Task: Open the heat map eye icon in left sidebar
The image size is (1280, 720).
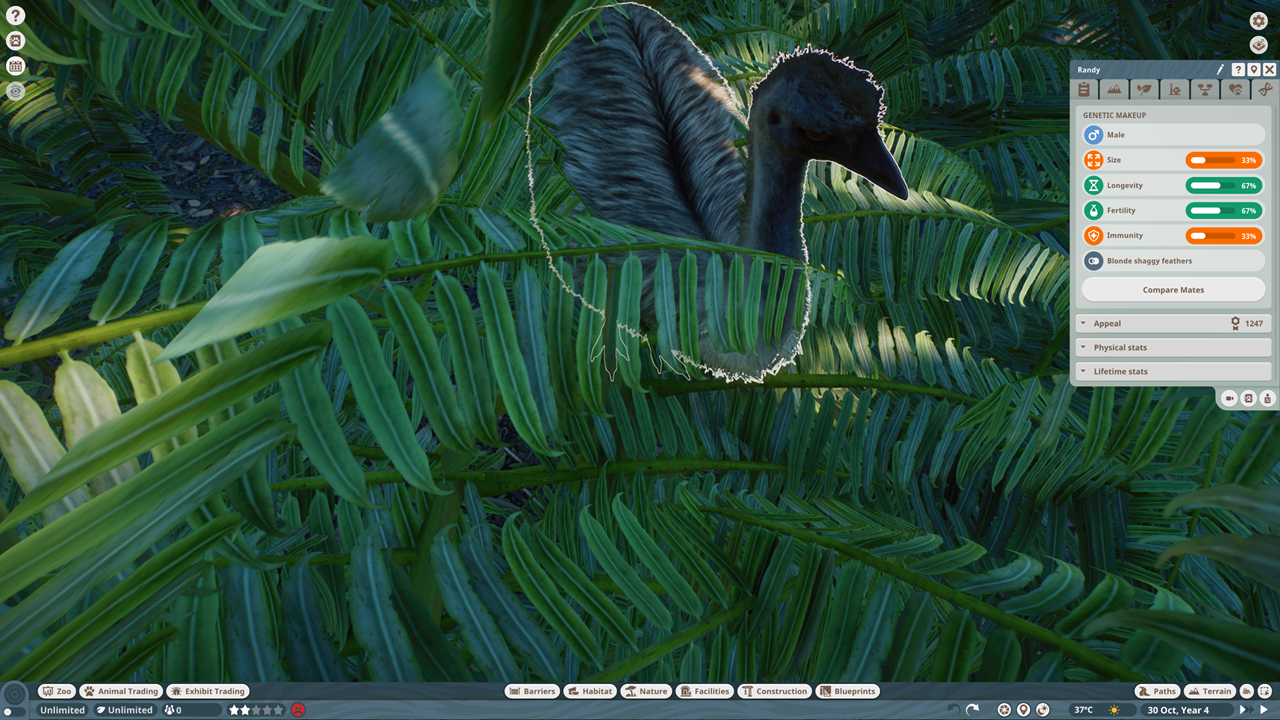Action: click(x=15, y=91)
